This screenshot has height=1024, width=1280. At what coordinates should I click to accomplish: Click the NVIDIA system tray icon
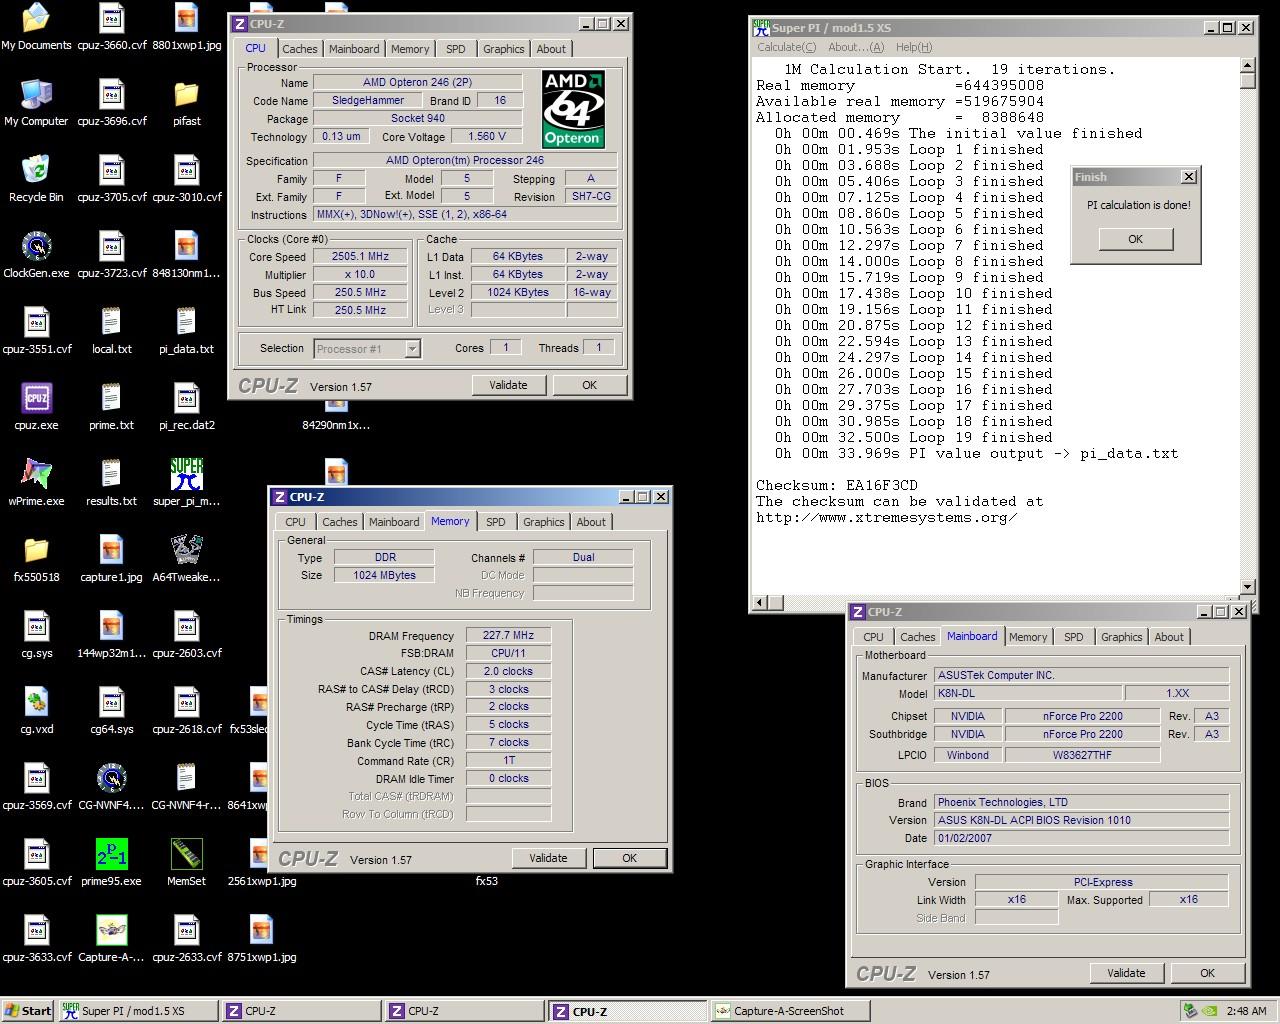click(1209, 1011)
